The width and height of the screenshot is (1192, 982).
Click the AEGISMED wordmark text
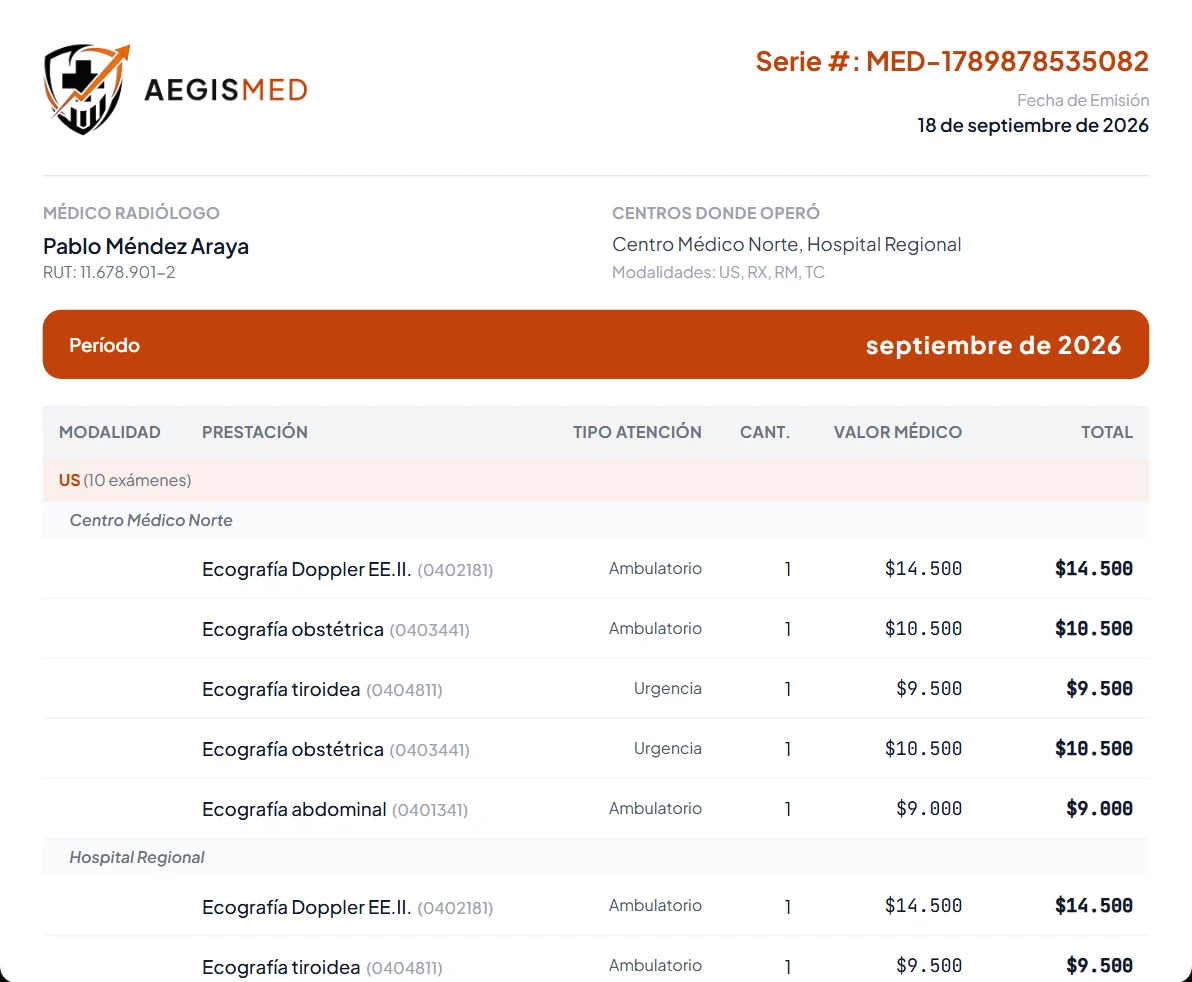(x=226, y=90)
